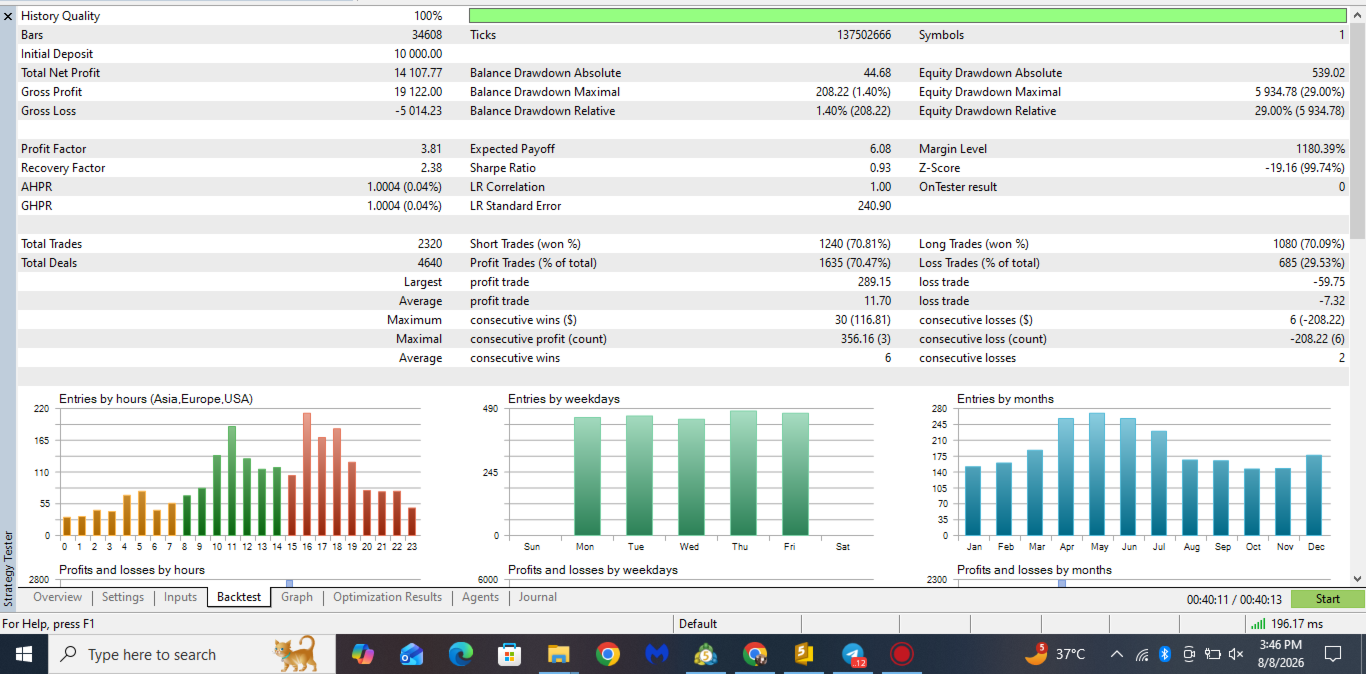
Task: Open the Windows Start menu
Action: [x=24, y=654]
